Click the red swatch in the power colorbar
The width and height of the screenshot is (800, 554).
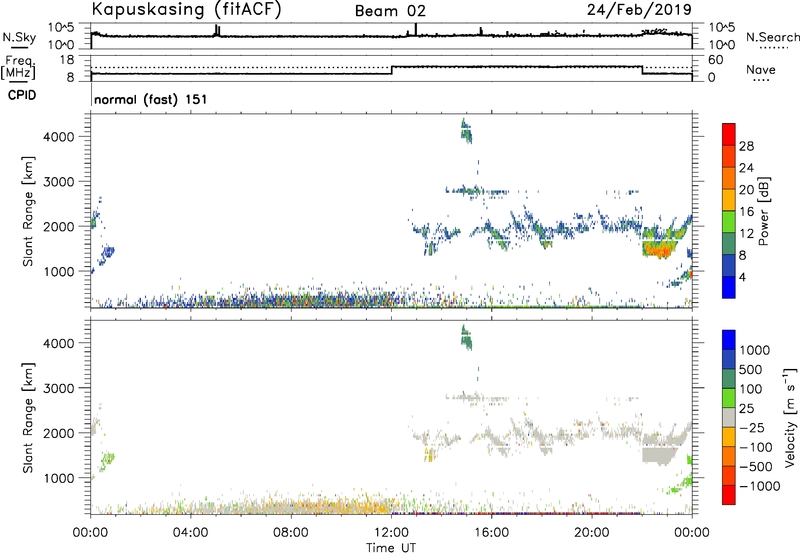click(729, 134)
